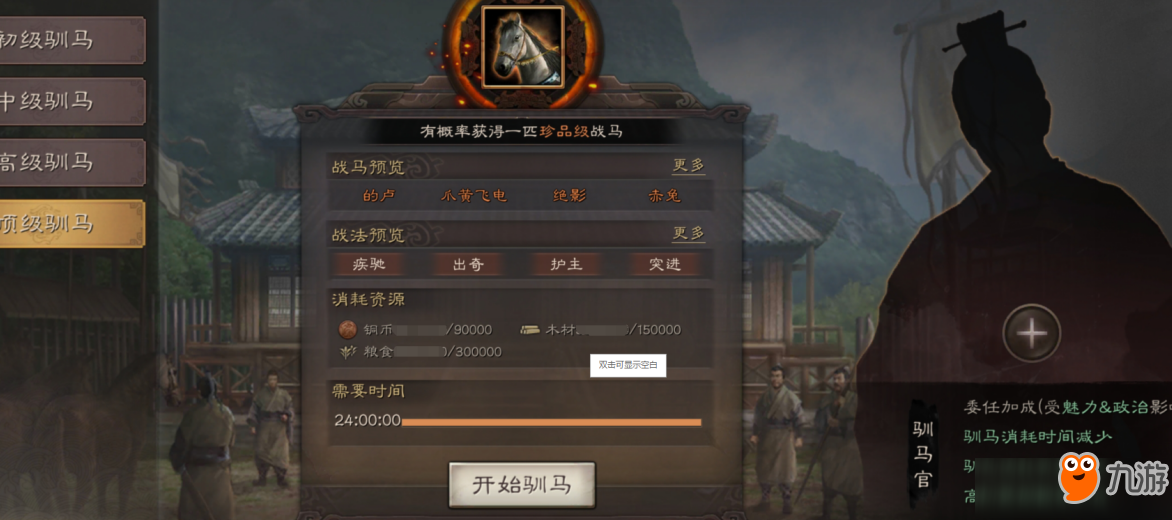Viewport: 1172px width, 520px height.
Task: Click the orange time progress bar
Action: pos(552,422)
